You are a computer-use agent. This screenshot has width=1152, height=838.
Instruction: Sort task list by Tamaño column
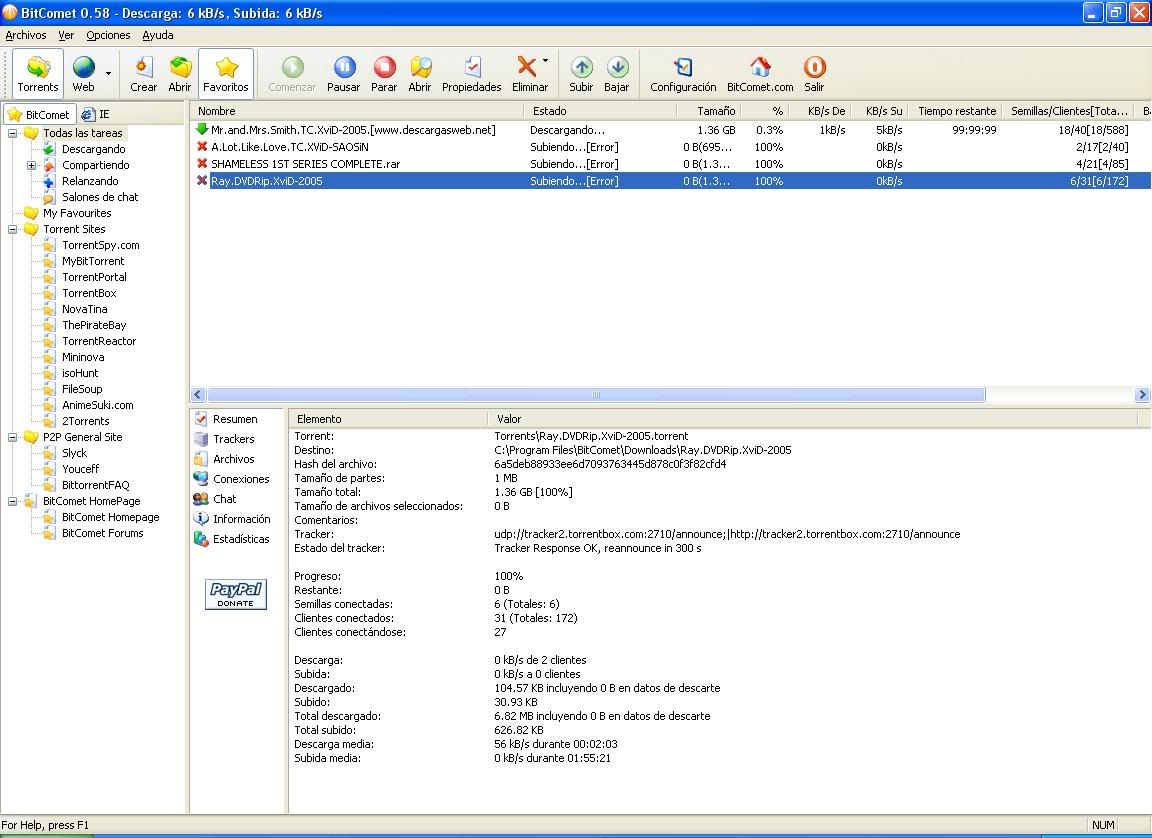tap(708, 111)
